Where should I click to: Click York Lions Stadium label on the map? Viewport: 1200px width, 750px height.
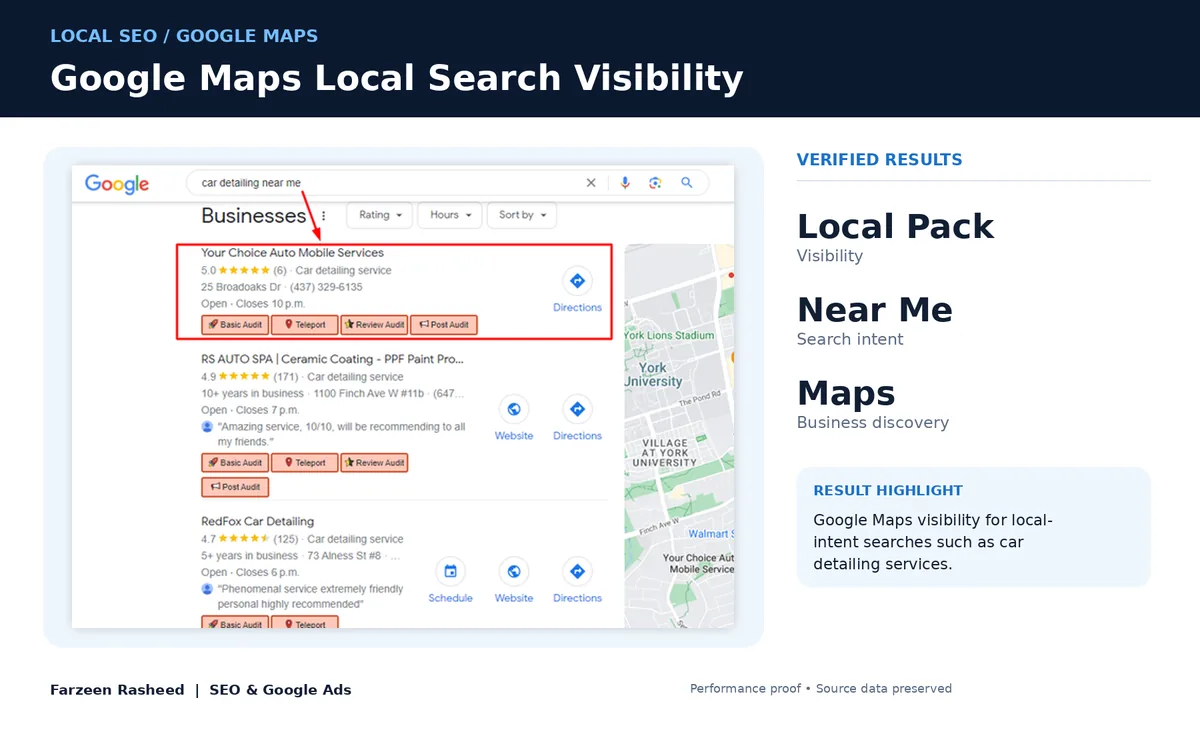point(670,336)
